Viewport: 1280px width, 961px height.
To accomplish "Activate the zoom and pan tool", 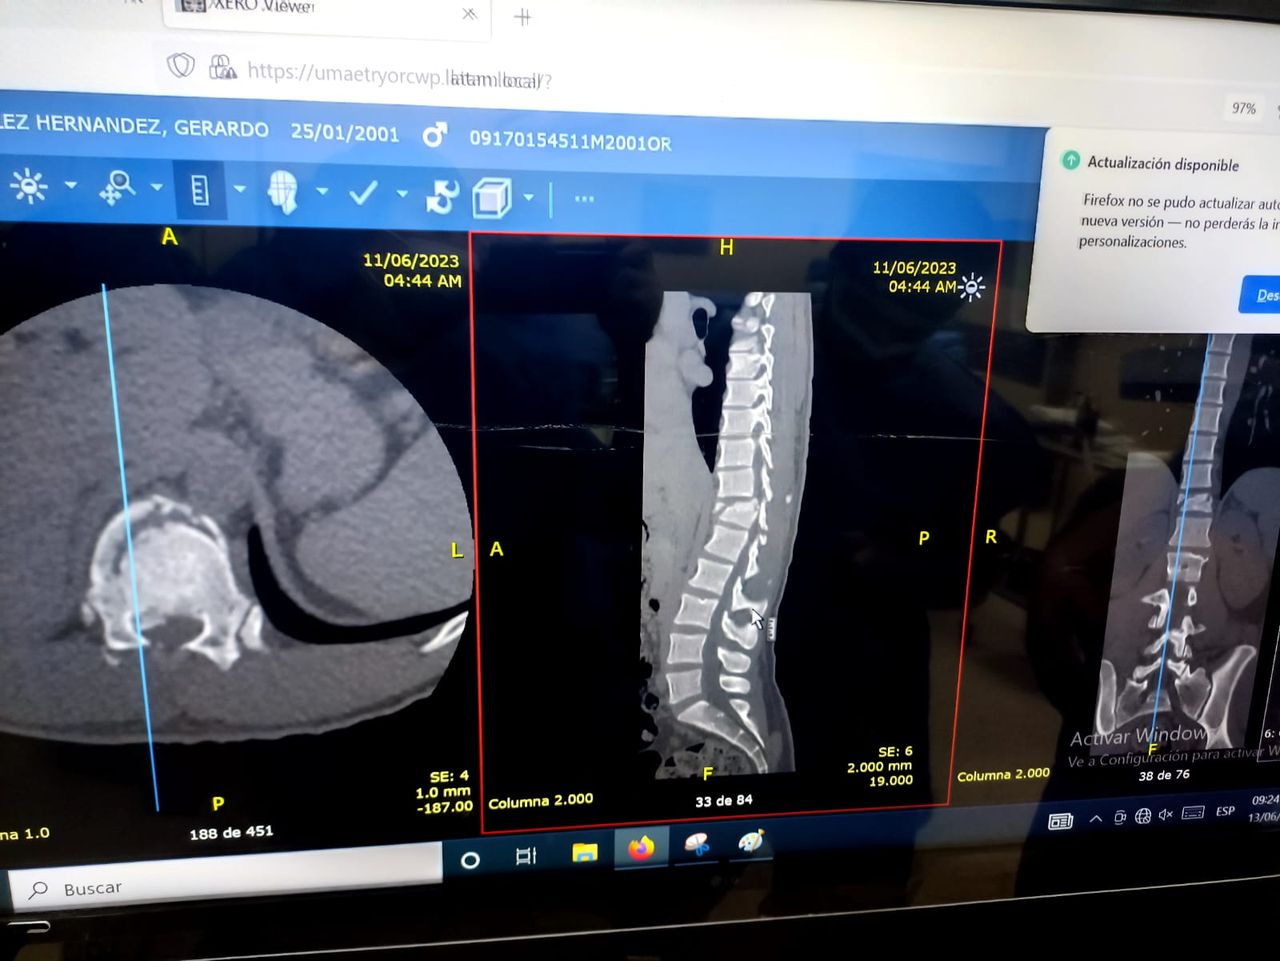I will click(117, 187).
